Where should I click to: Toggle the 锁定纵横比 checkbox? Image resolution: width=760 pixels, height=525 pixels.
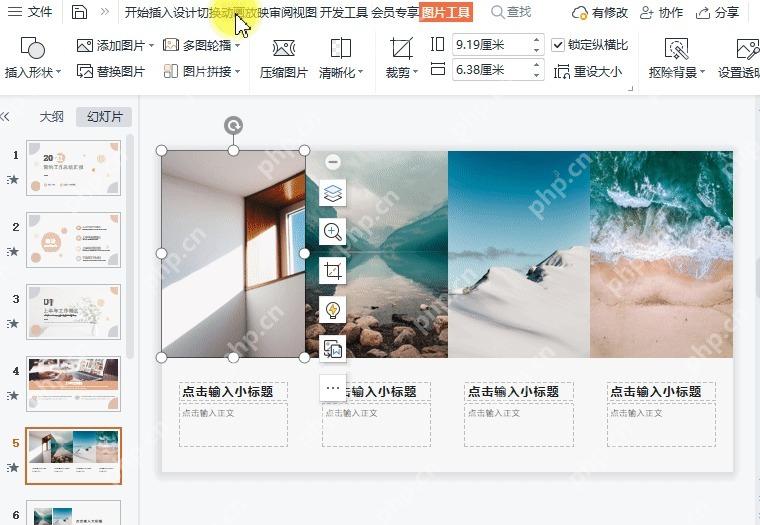[x=558, y=45]
